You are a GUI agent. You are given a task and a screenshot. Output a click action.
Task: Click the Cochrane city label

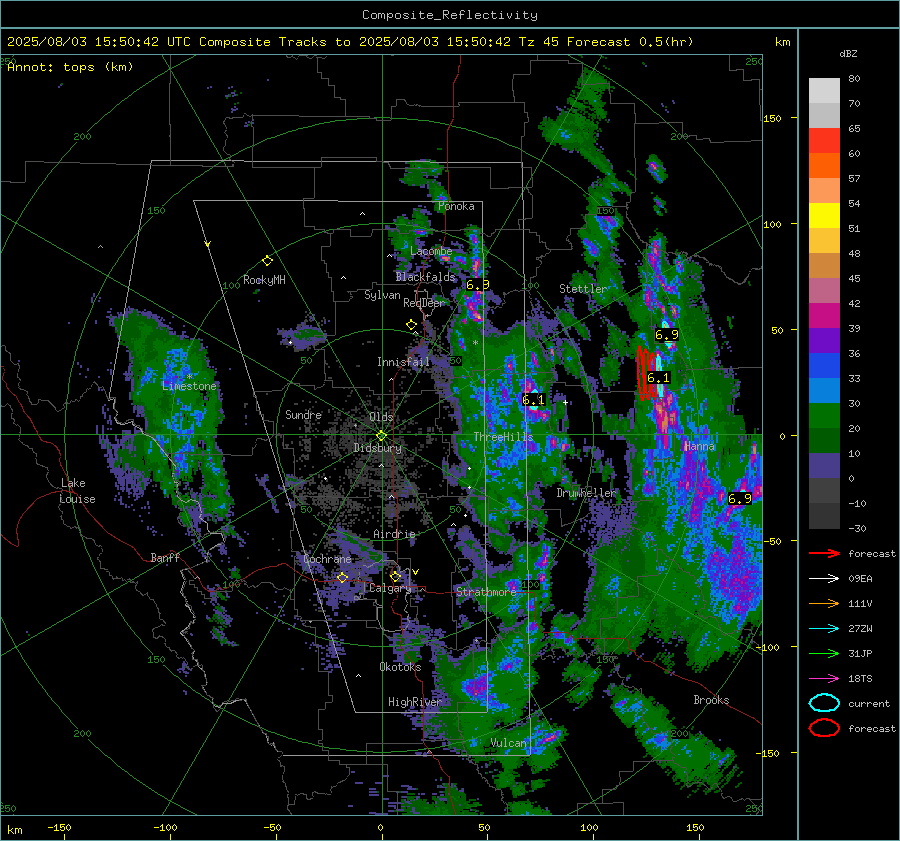(x=327, y=559)
